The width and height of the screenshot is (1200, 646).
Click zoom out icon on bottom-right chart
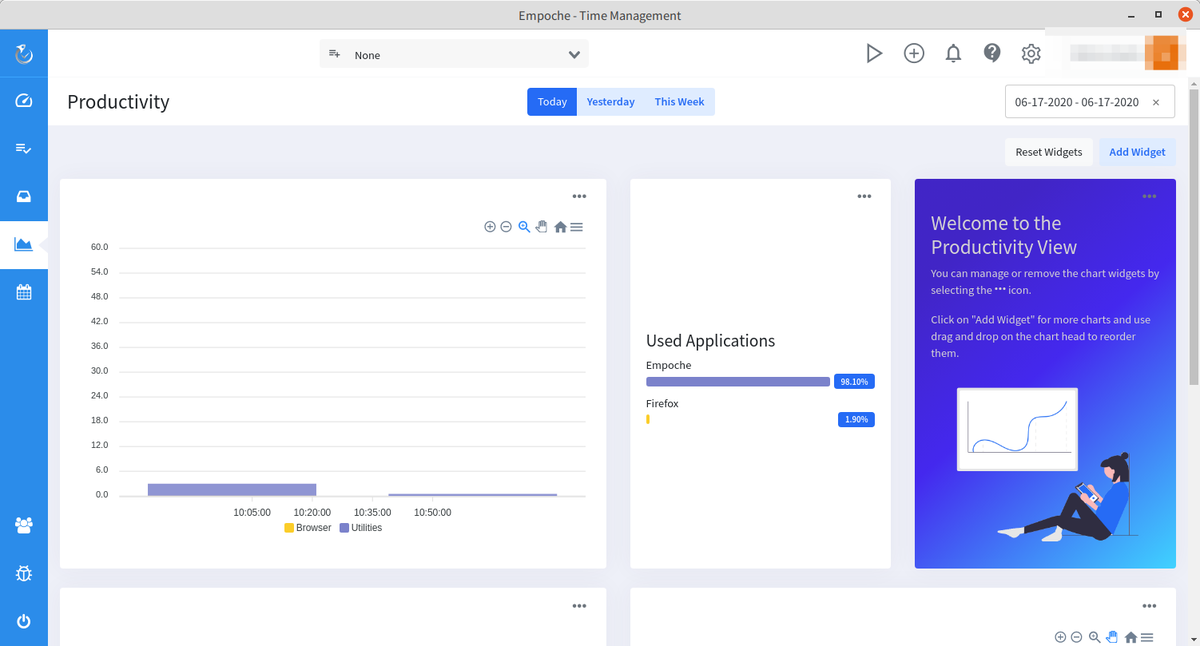[1076, 637]
